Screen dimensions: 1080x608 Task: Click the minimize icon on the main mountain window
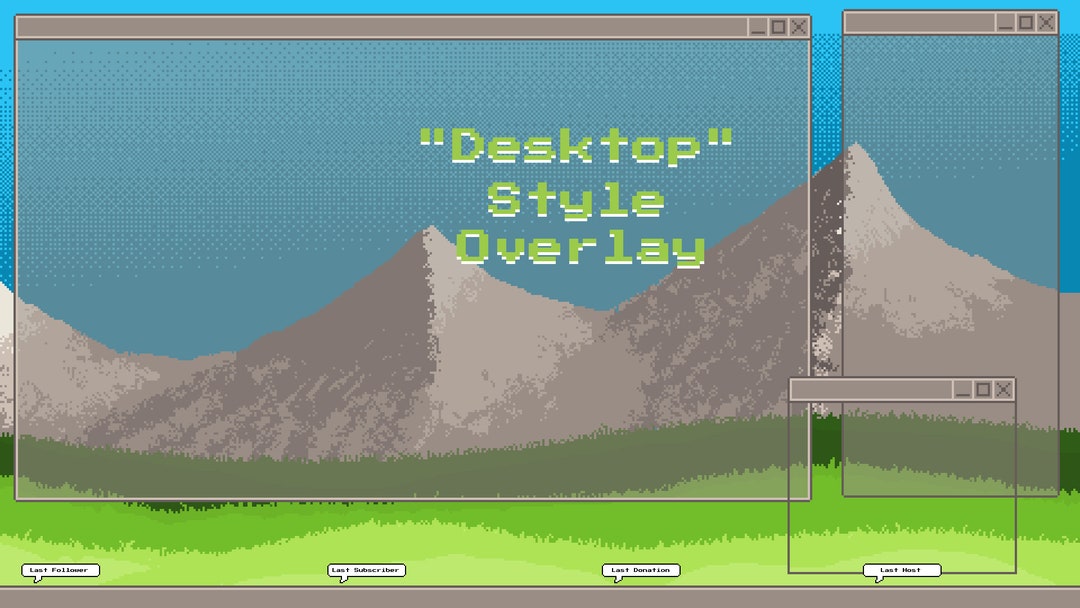tap(757, 26)
